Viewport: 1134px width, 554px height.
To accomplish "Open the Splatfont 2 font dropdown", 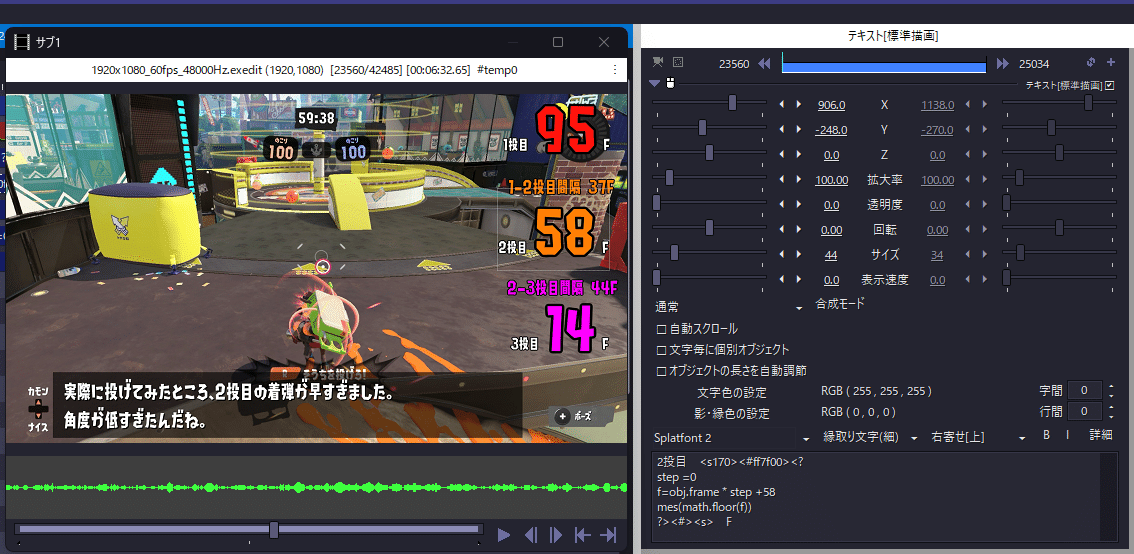I will coord(732,438).
